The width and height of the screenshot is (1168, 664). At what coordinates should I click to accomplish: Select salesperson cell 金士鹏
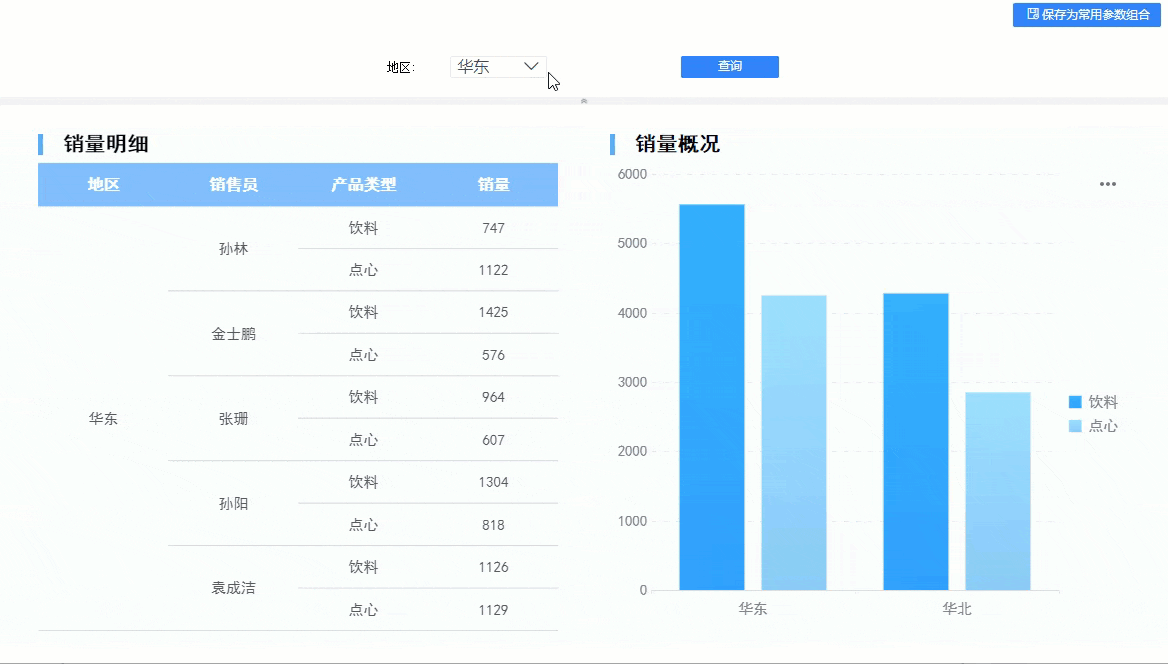point(233,334)
